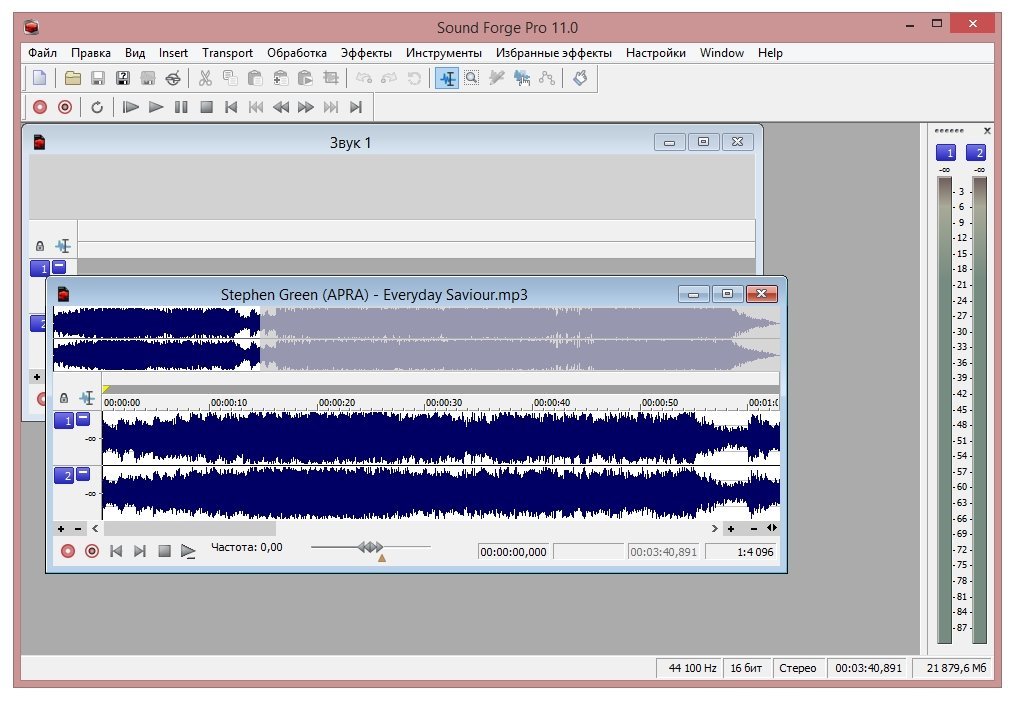1019x707 pixels.
Task: Rewind using transport bar button
Action: (x=281, y=107)
